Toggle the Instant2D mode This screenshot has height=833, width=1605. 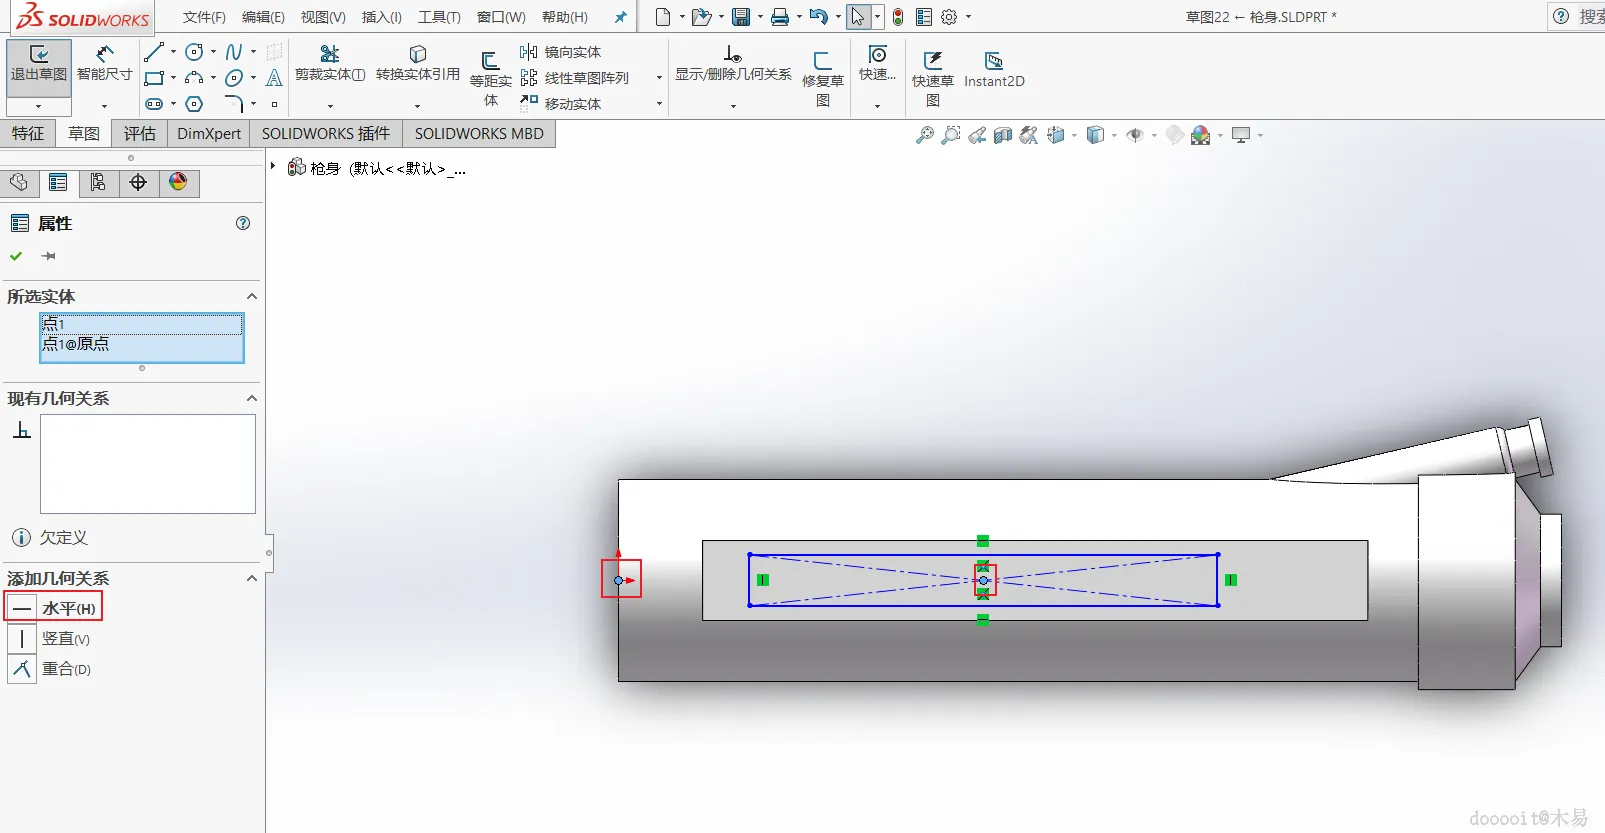click(x=993, y=70)
